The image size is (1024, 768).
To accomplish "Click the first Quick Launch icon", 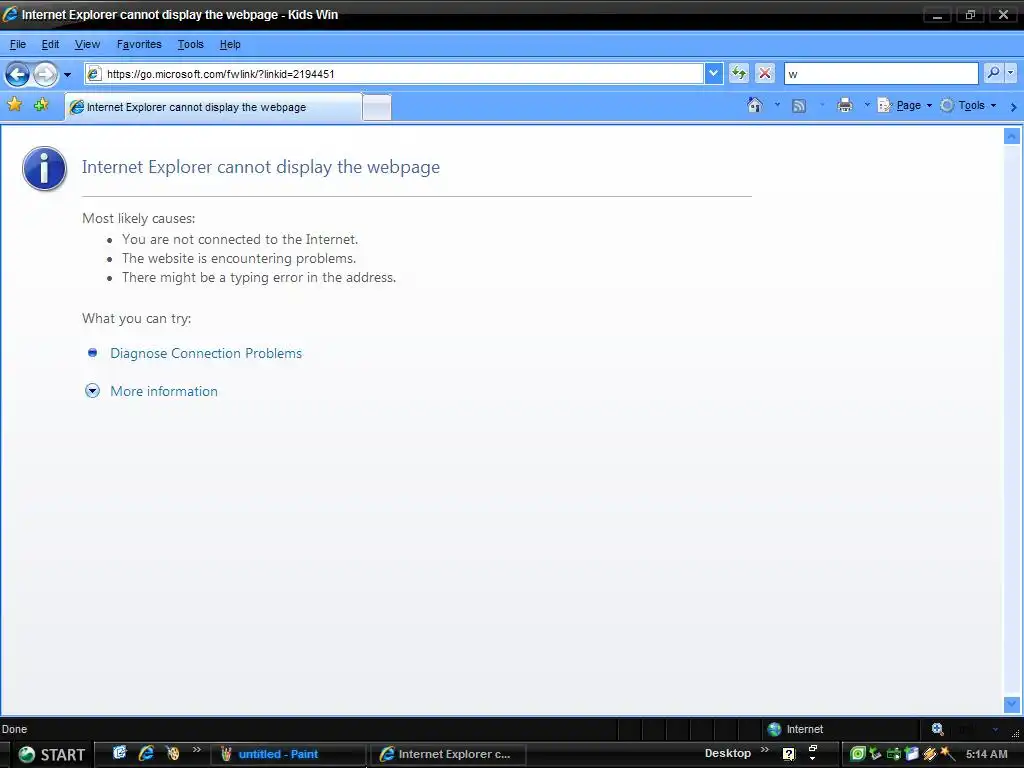I will 119,753.
